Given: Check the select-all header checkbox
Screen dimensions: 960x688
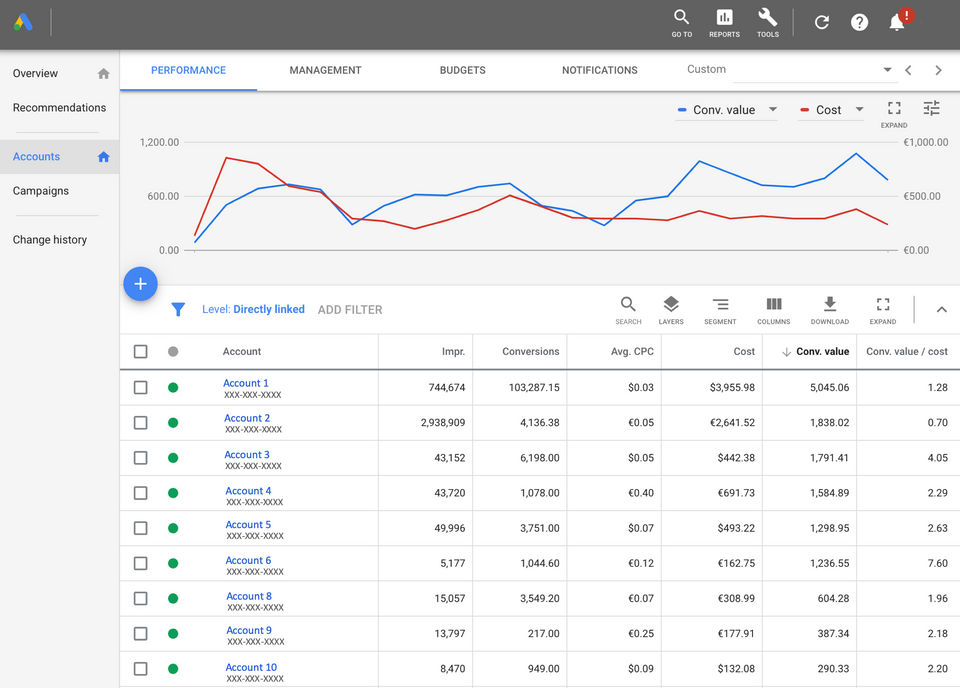Looking at the screenshot, I should click(x=141, y=351).
